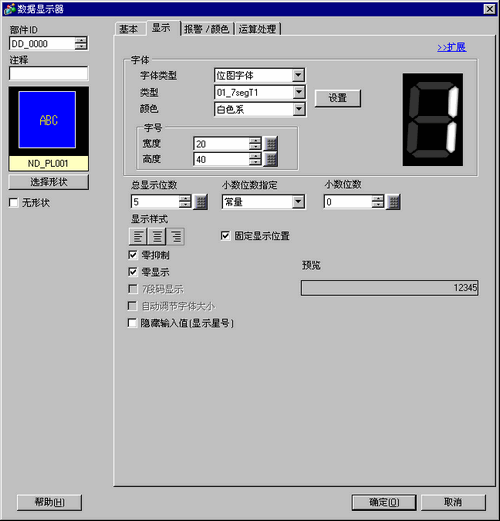This screenshot has height=521, width=500.
Task: Open keypad icon next to 高度 field
Action: point(271,159)
